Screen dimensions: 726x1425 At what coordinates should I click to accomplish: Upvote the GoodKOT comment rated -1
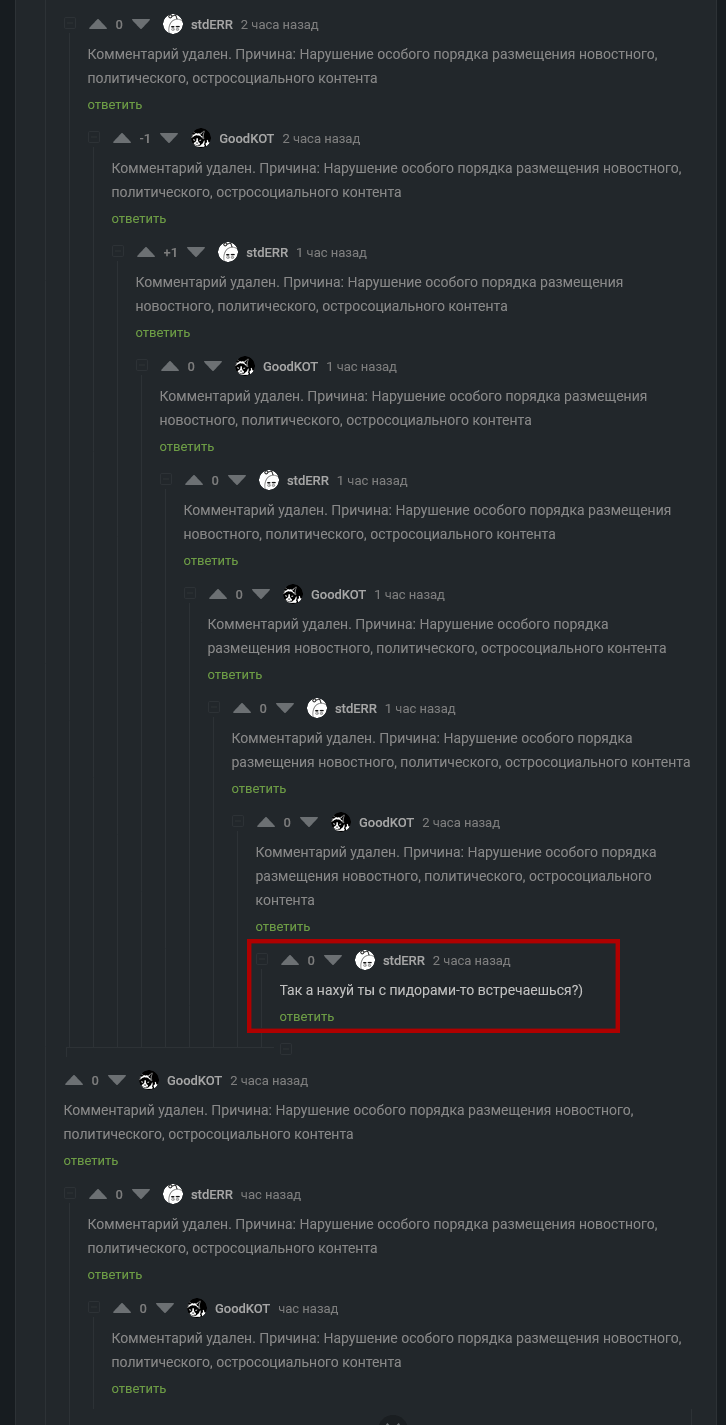[x=122, y=138]
